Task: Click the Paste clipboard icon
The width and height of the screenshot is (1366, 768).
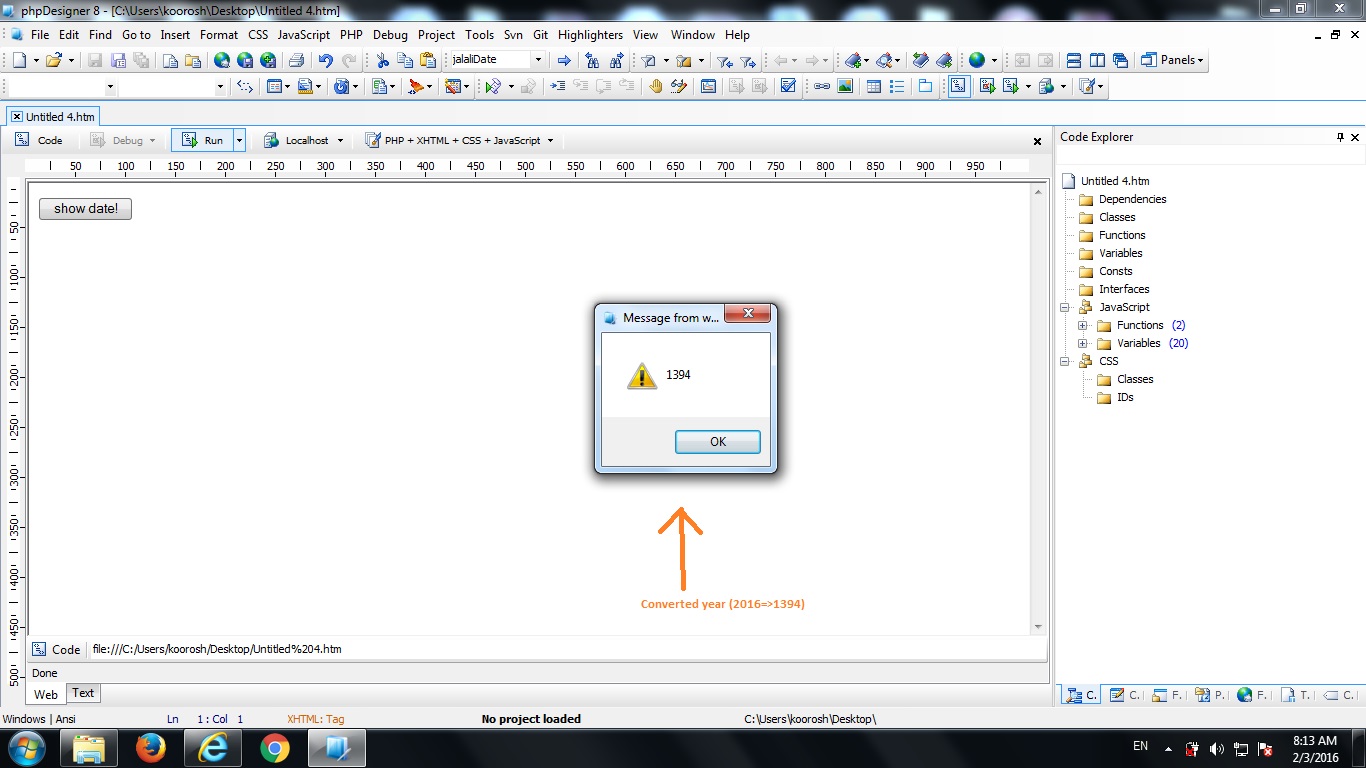Action: coord(427,60)
